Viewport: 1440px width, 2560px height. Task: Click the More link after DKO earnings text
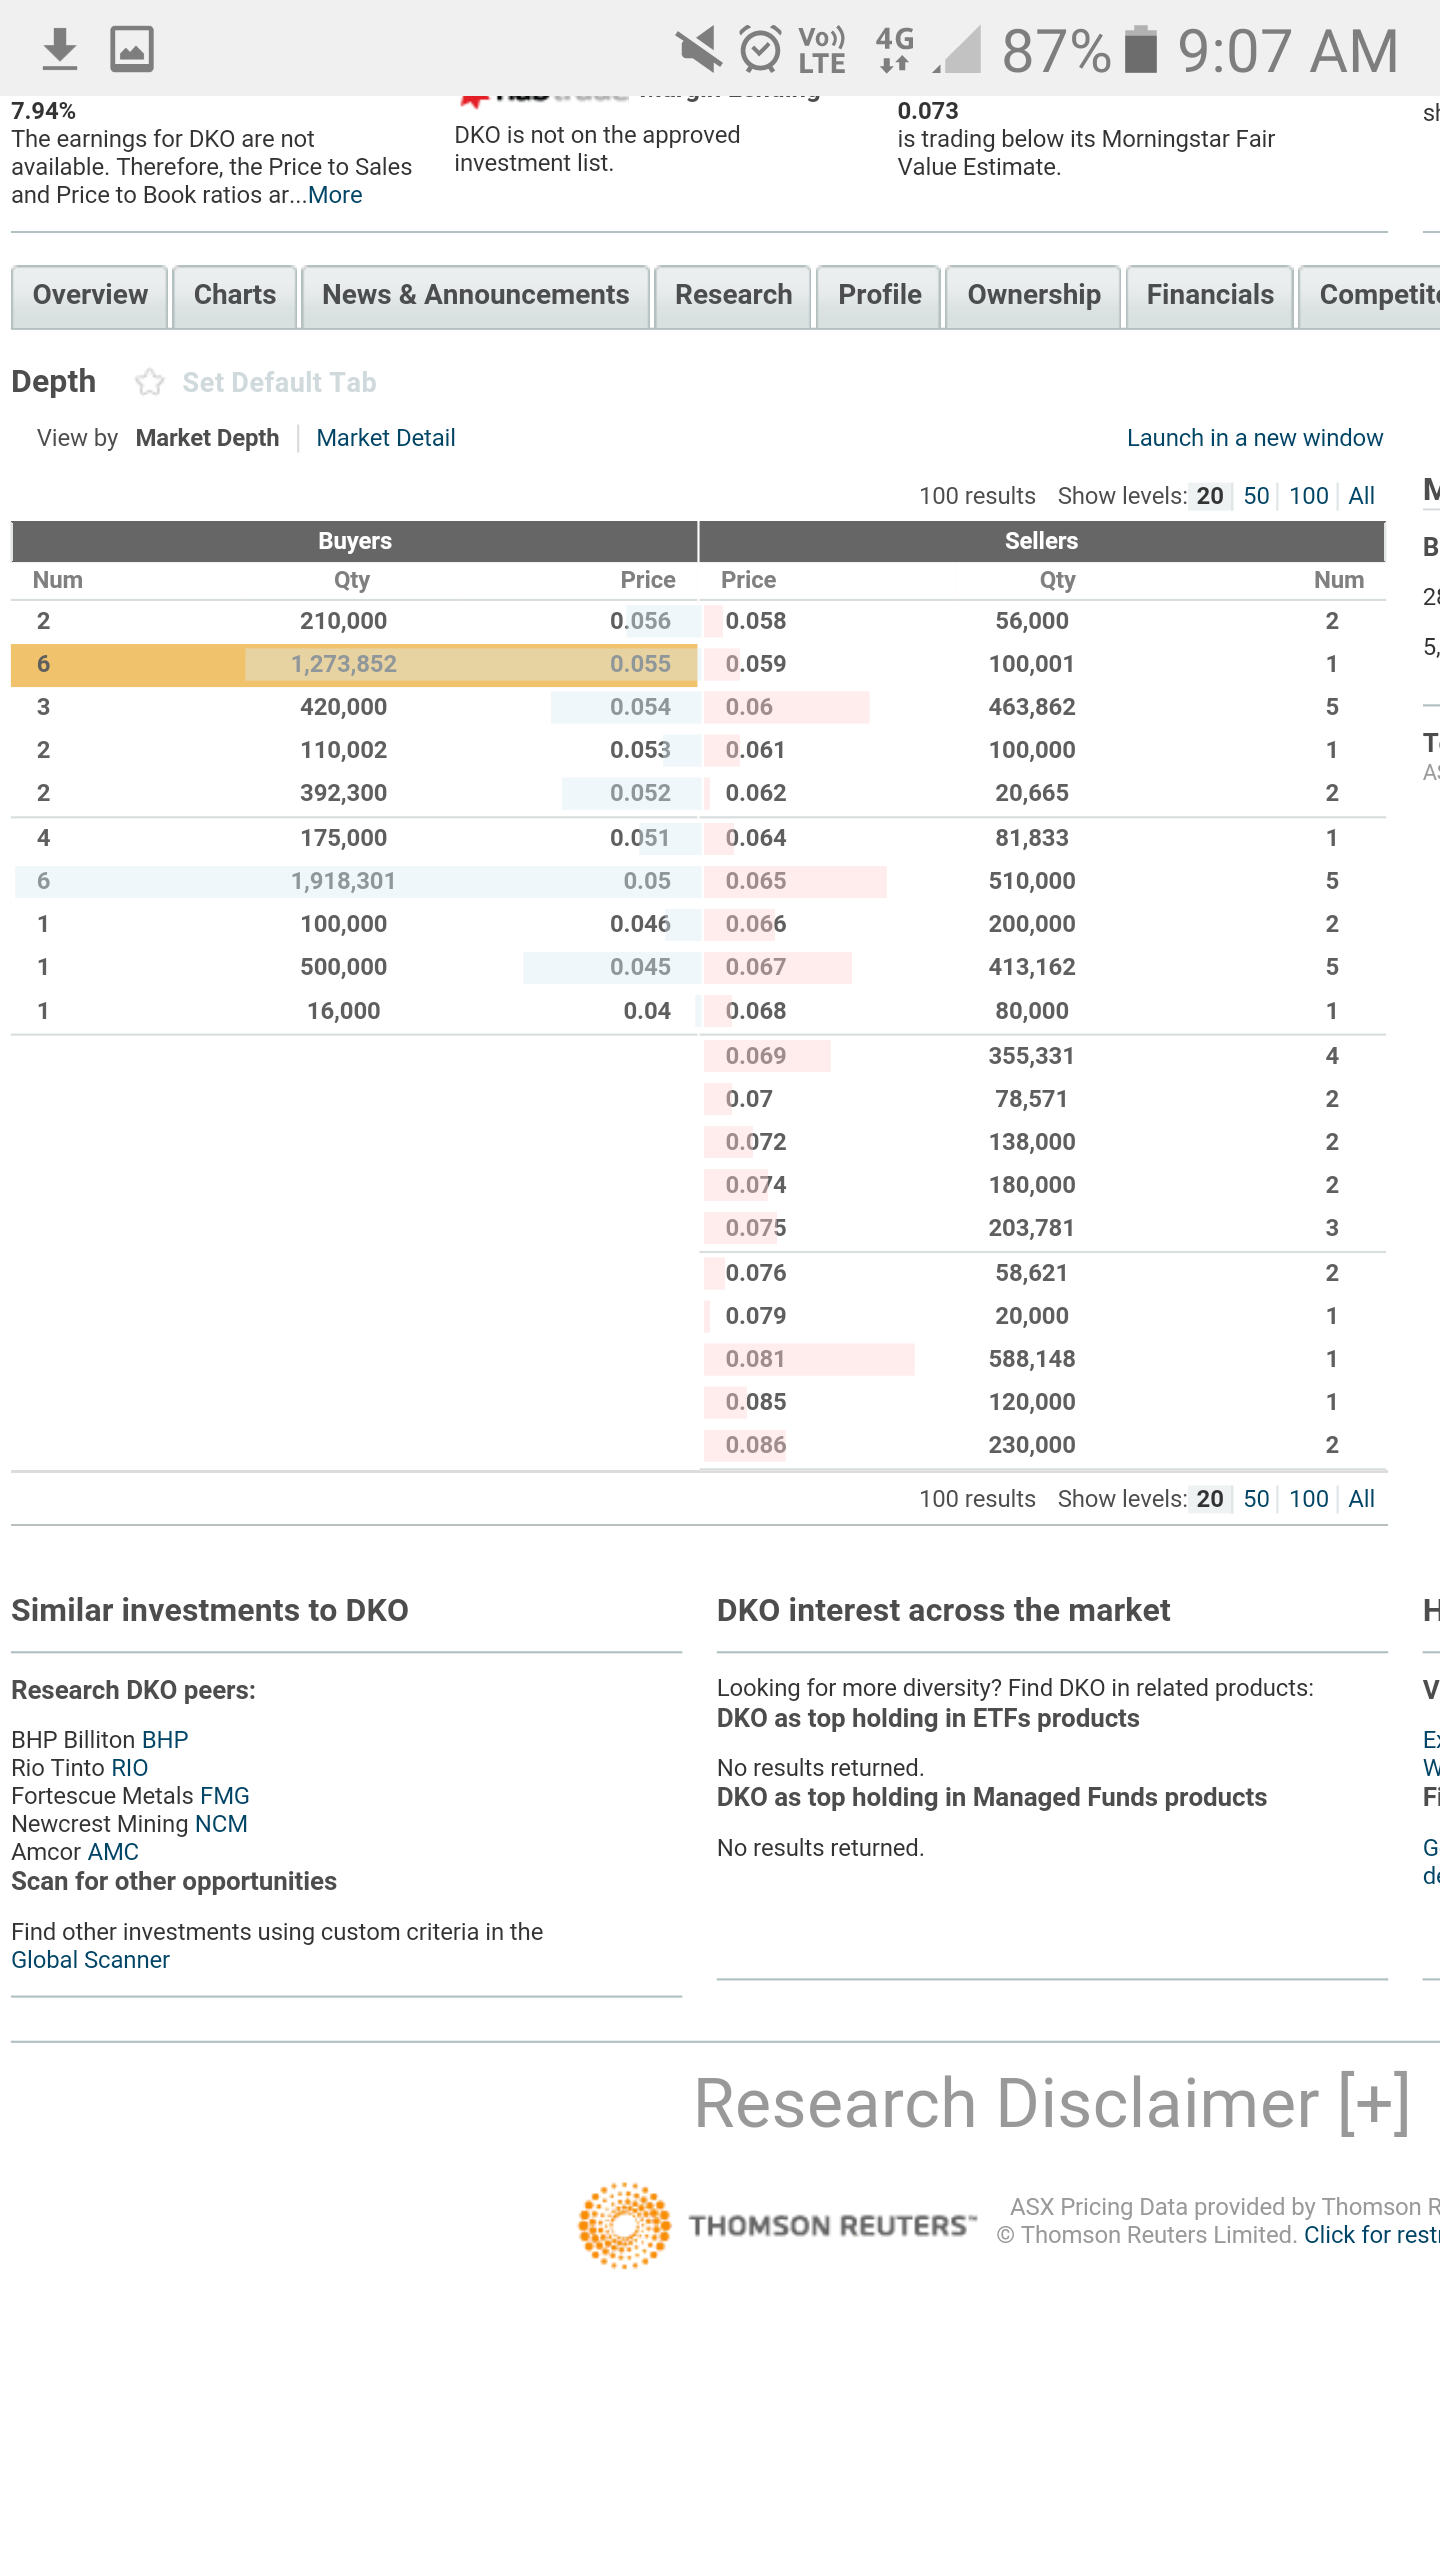click(335, 195)
